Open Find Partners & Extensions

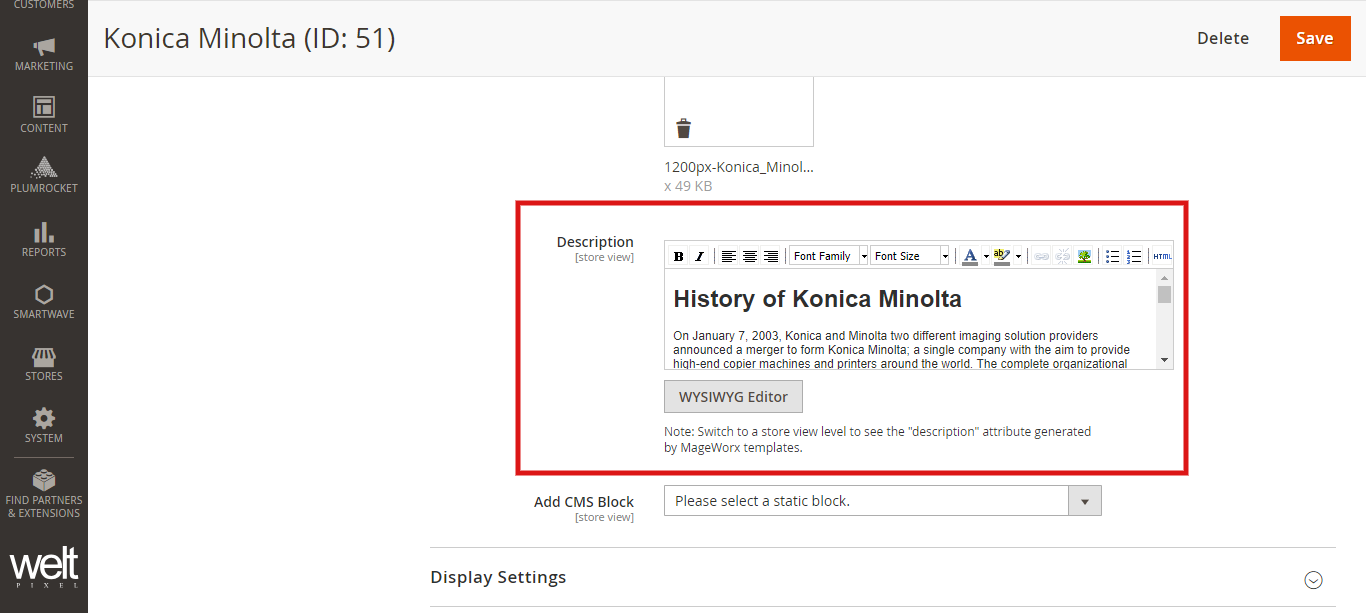click(x=44, y=494)
